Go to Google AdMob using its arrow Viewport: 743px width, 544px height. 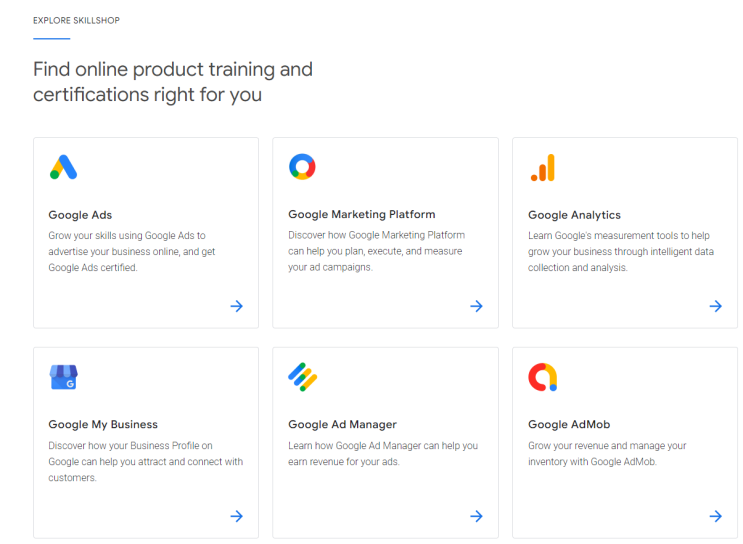[716, 516]
